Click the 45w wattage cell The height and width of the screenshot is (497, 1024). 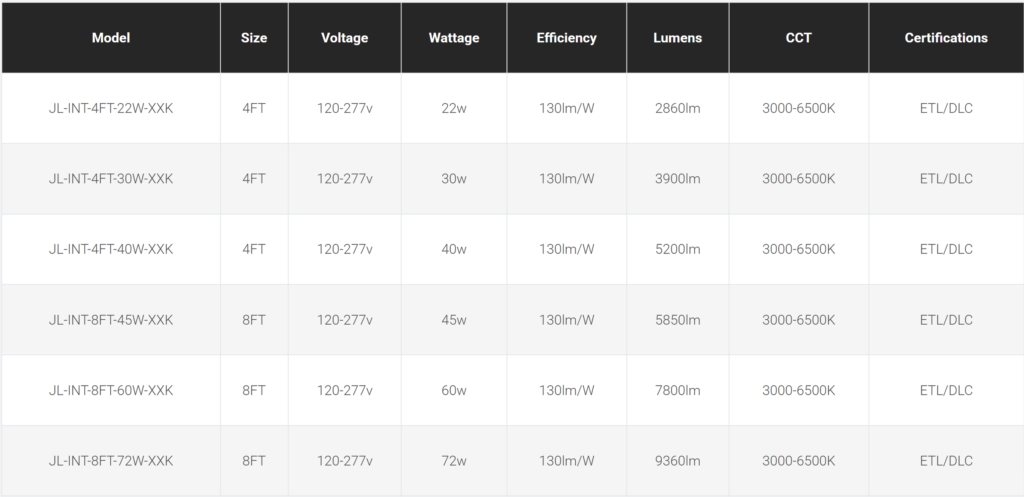pyautogui.click(x=454, y=320)
